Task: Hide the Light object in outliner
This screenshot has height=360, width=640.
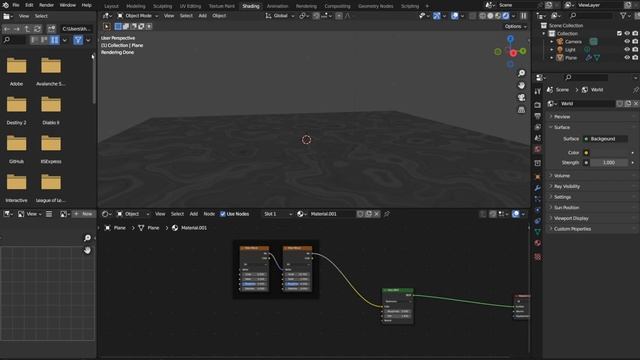Action: point(627,49)
